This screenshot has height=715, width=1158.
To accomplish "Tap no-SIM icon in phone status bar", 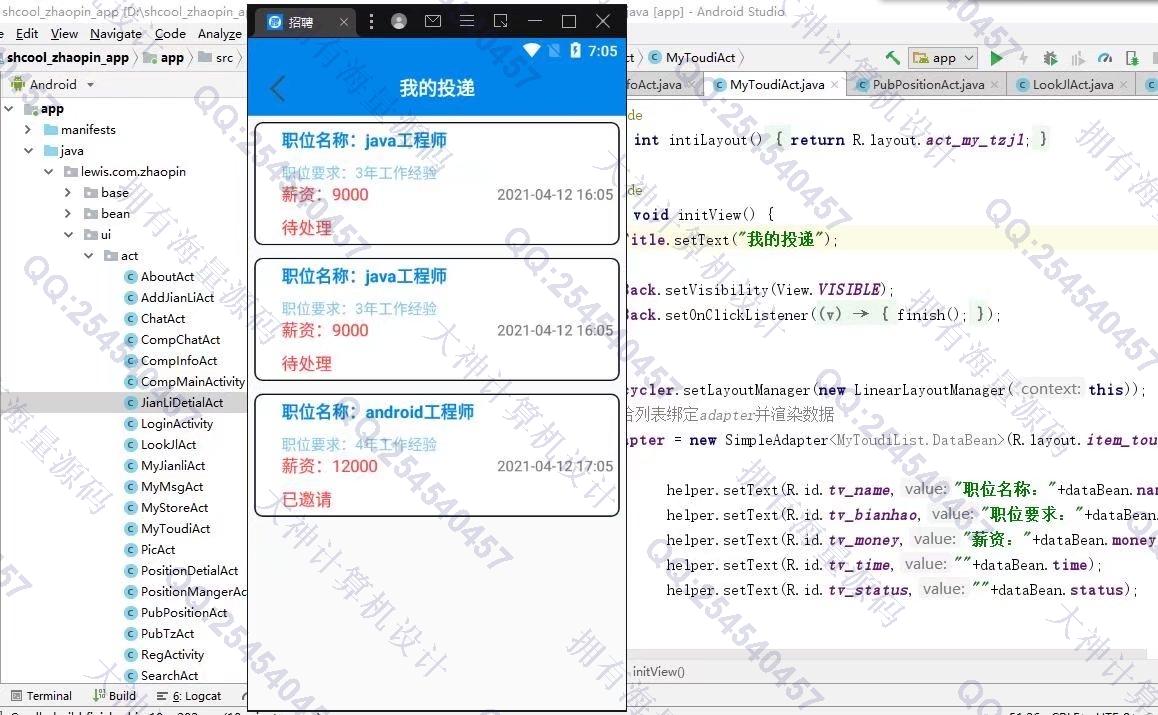I will tap(554, 50).
